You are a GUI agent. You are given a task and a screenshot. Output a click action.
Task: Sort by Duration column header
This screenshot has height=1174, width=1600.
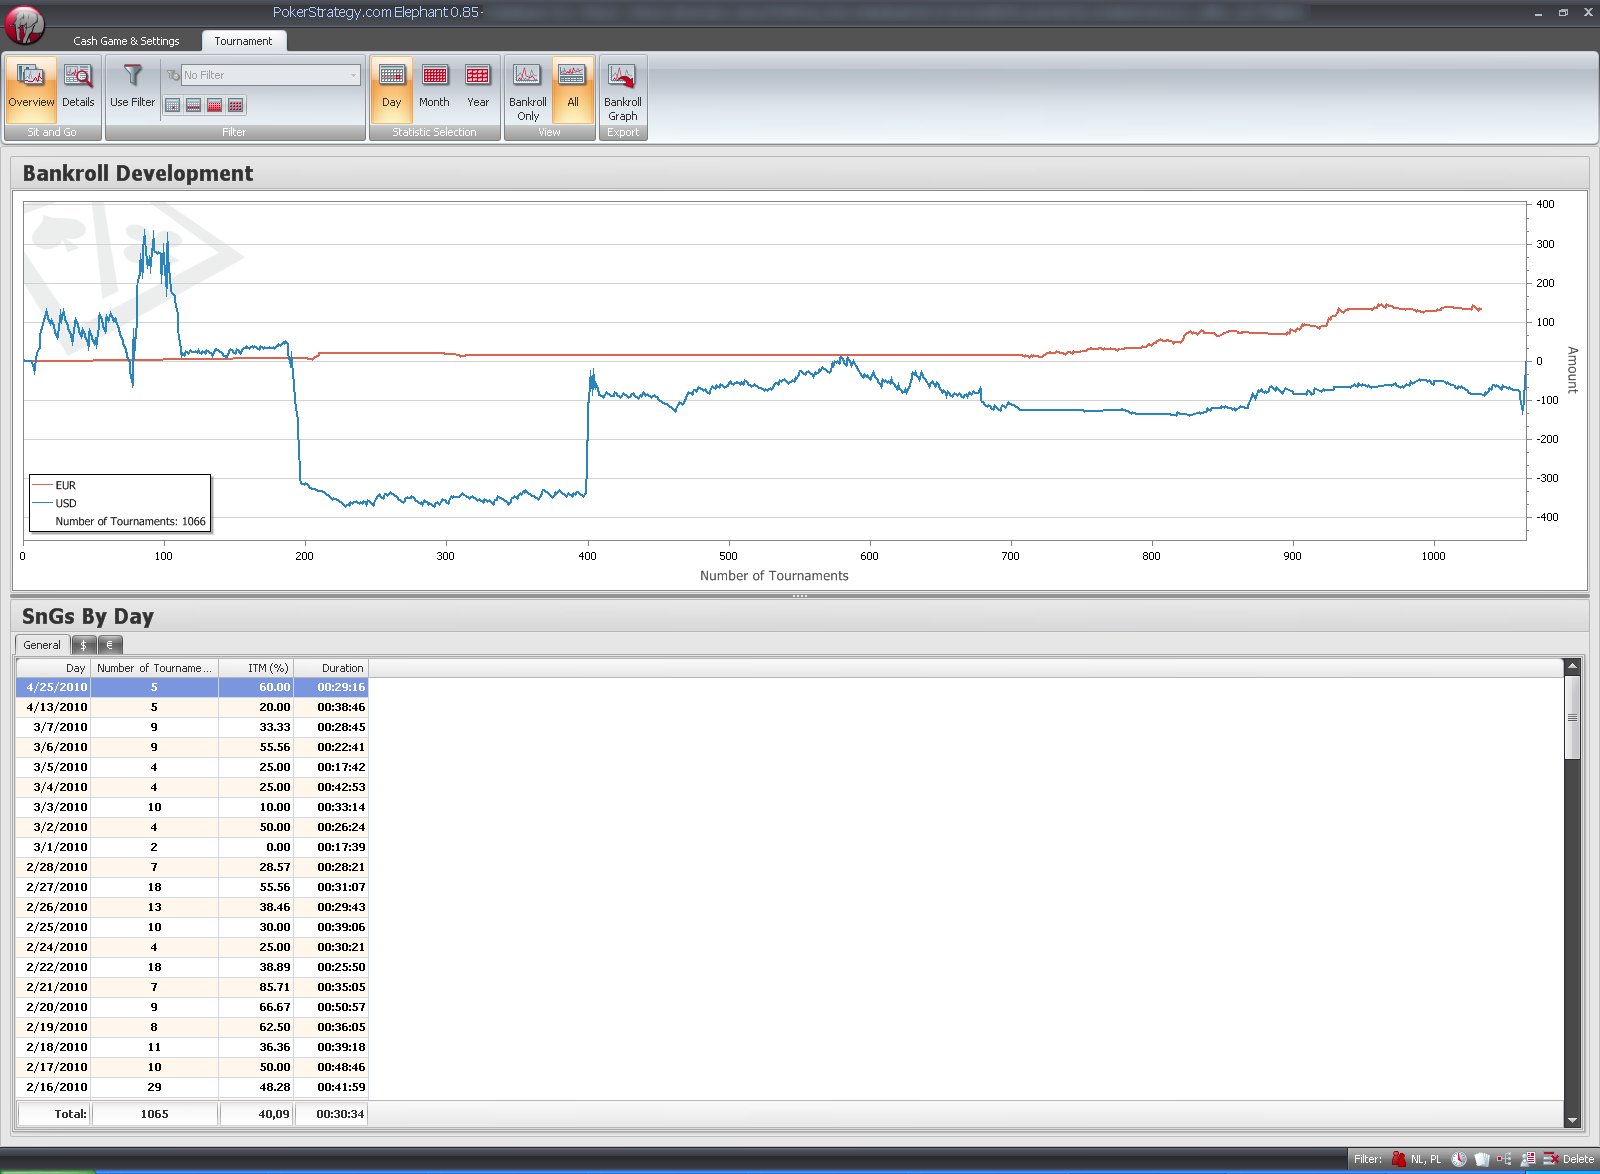click(x=331, y=668)
